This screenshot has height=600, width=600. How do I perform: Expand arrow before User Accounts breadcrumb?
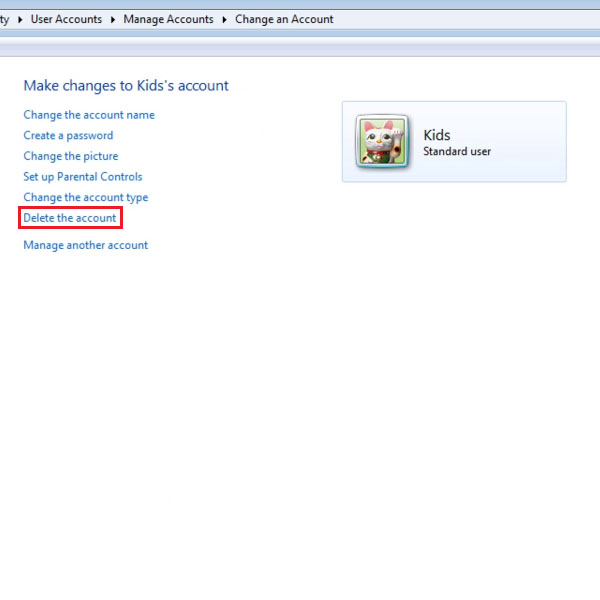click(x=20, y=20)
